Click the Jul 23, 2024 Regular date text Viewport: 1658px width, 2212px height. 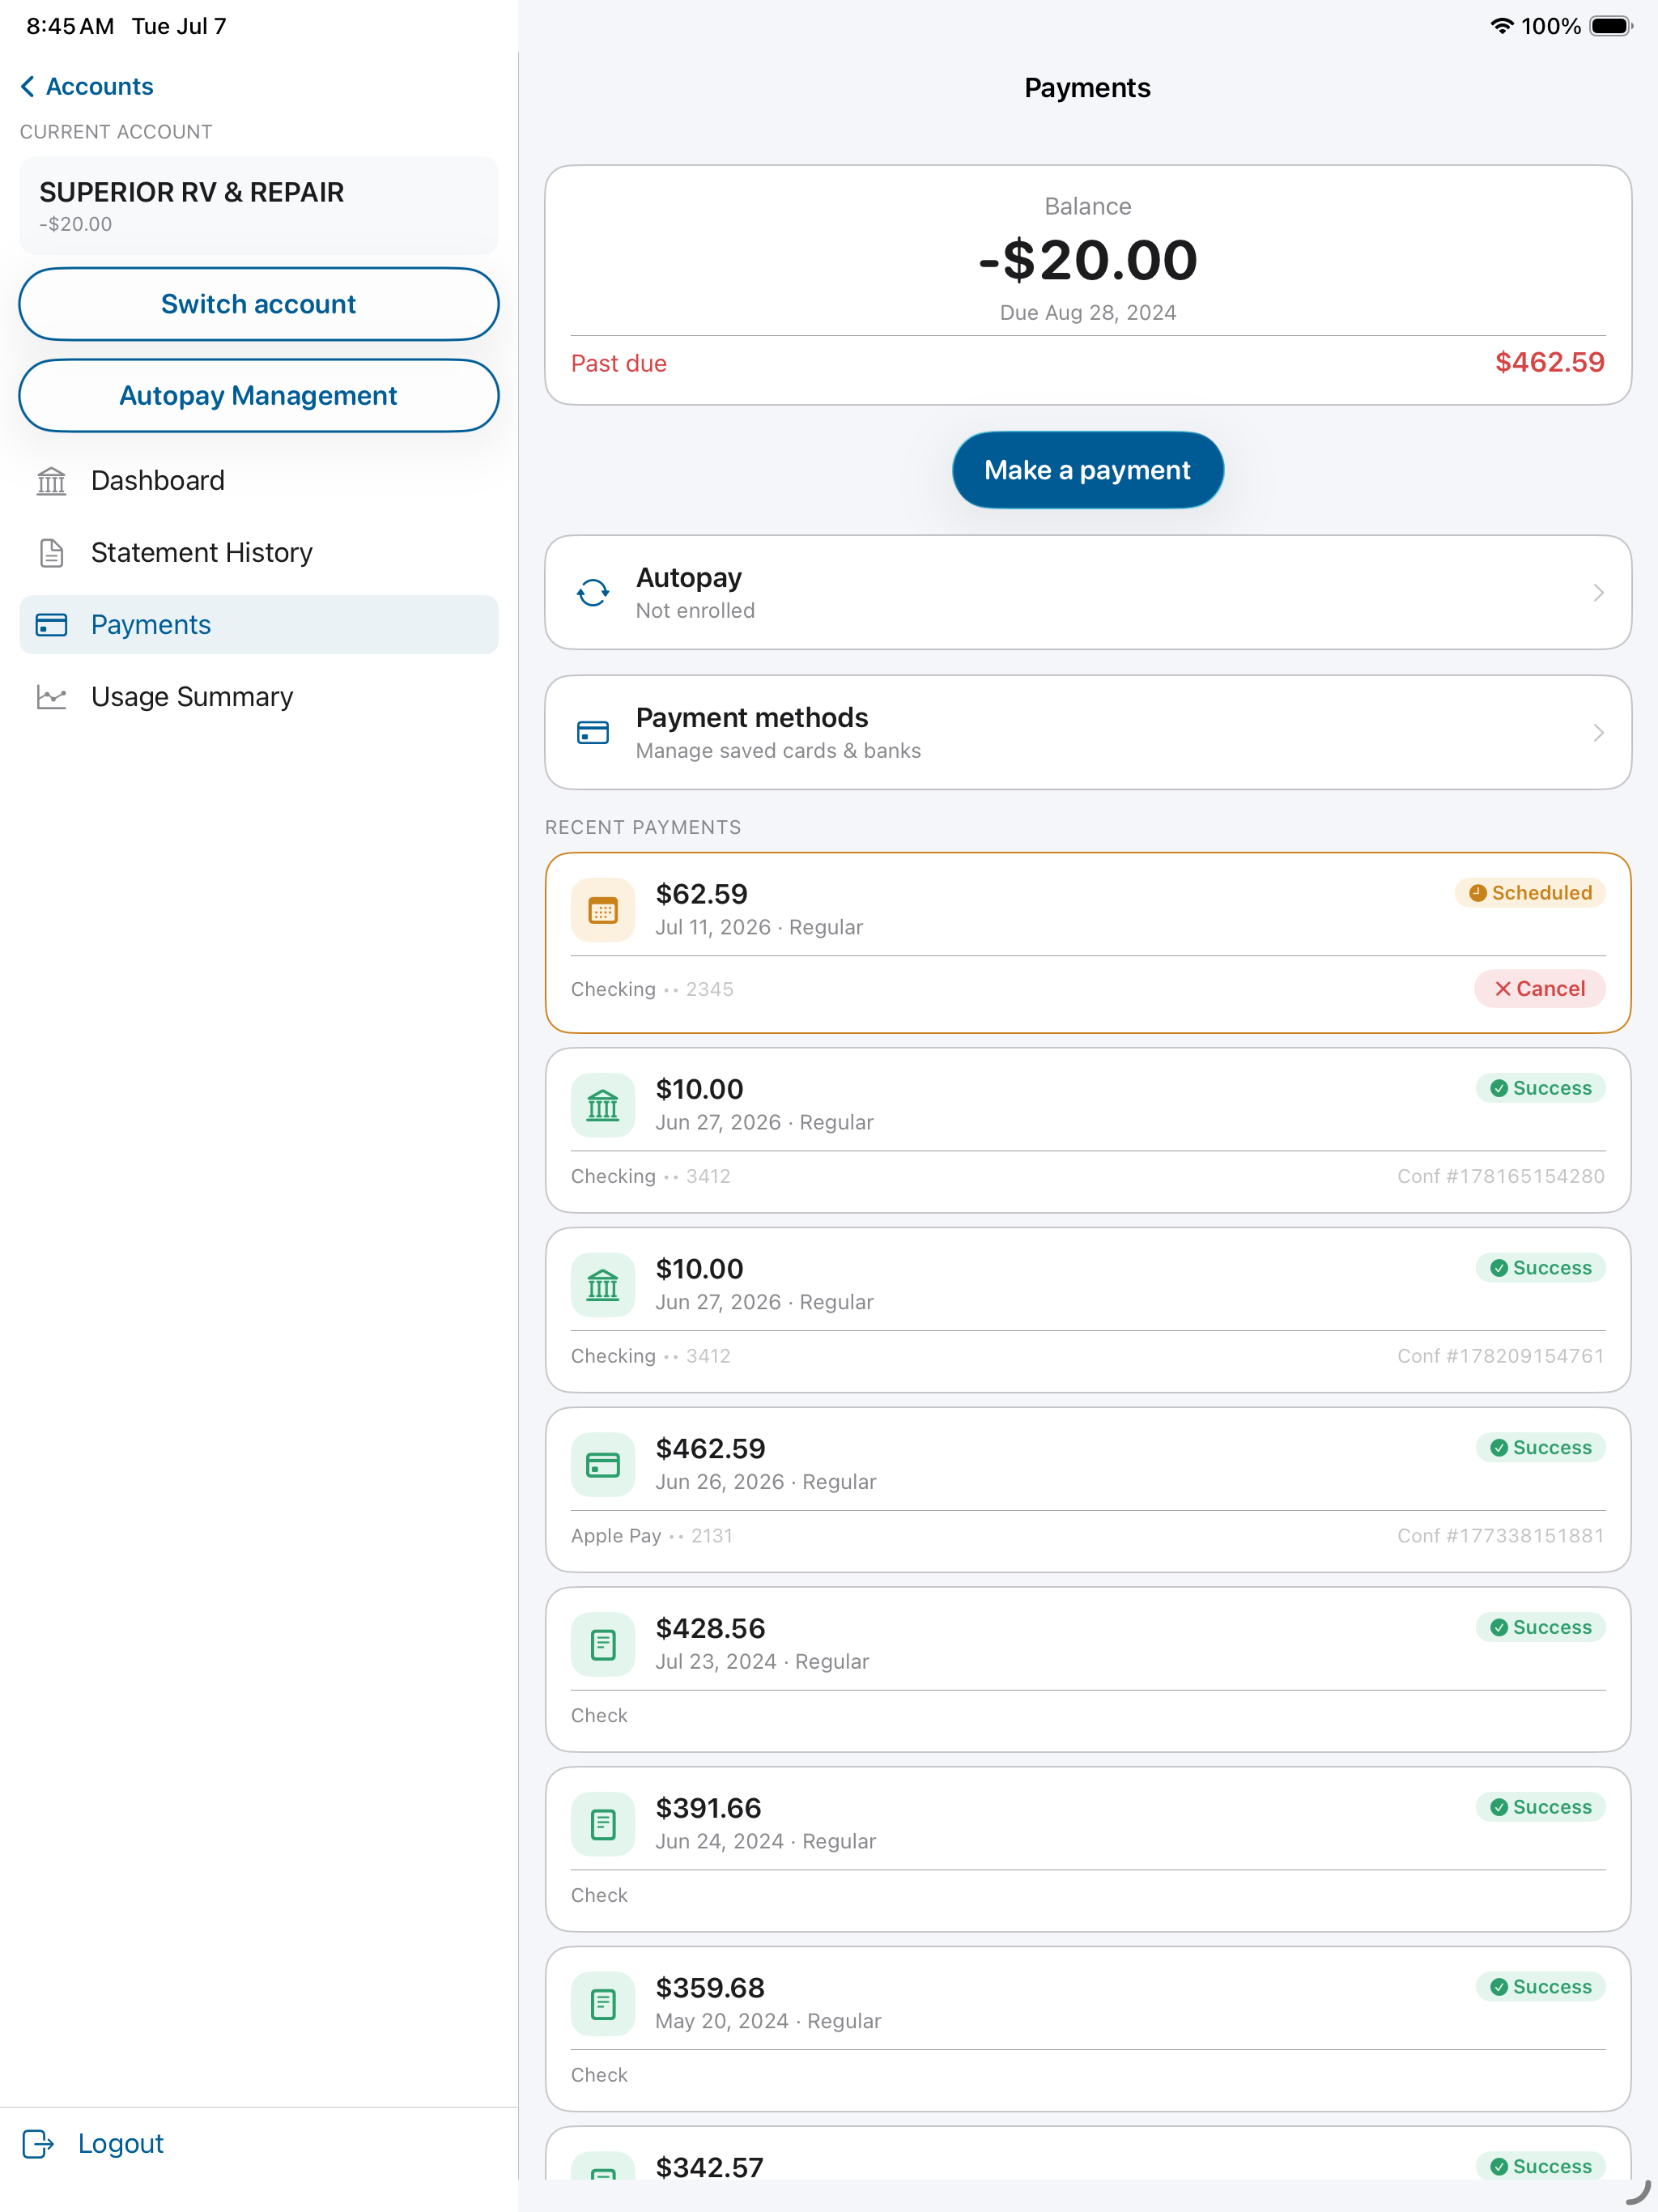coord(762,1662)
